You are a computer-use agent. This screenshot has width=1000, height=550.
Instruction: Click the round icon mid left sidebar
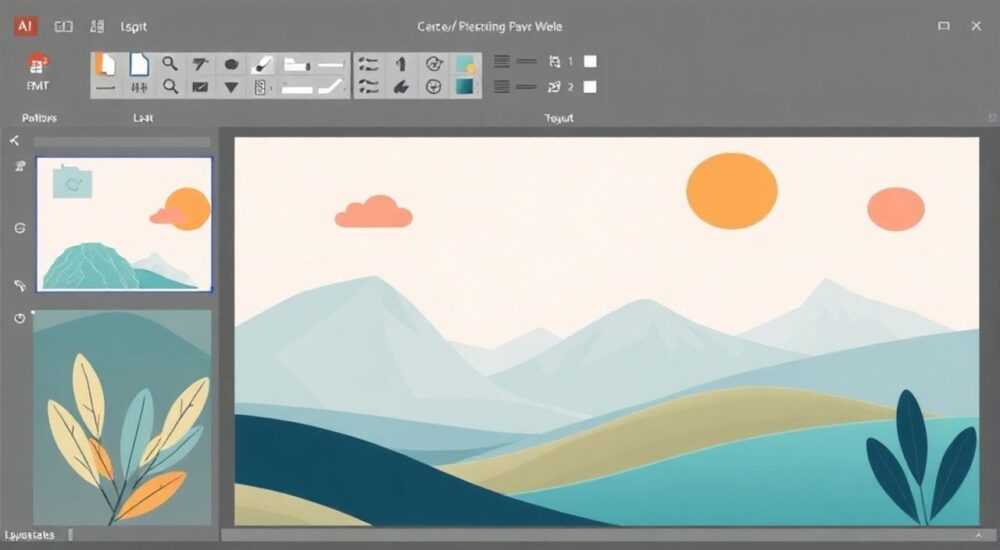point(20,228)
